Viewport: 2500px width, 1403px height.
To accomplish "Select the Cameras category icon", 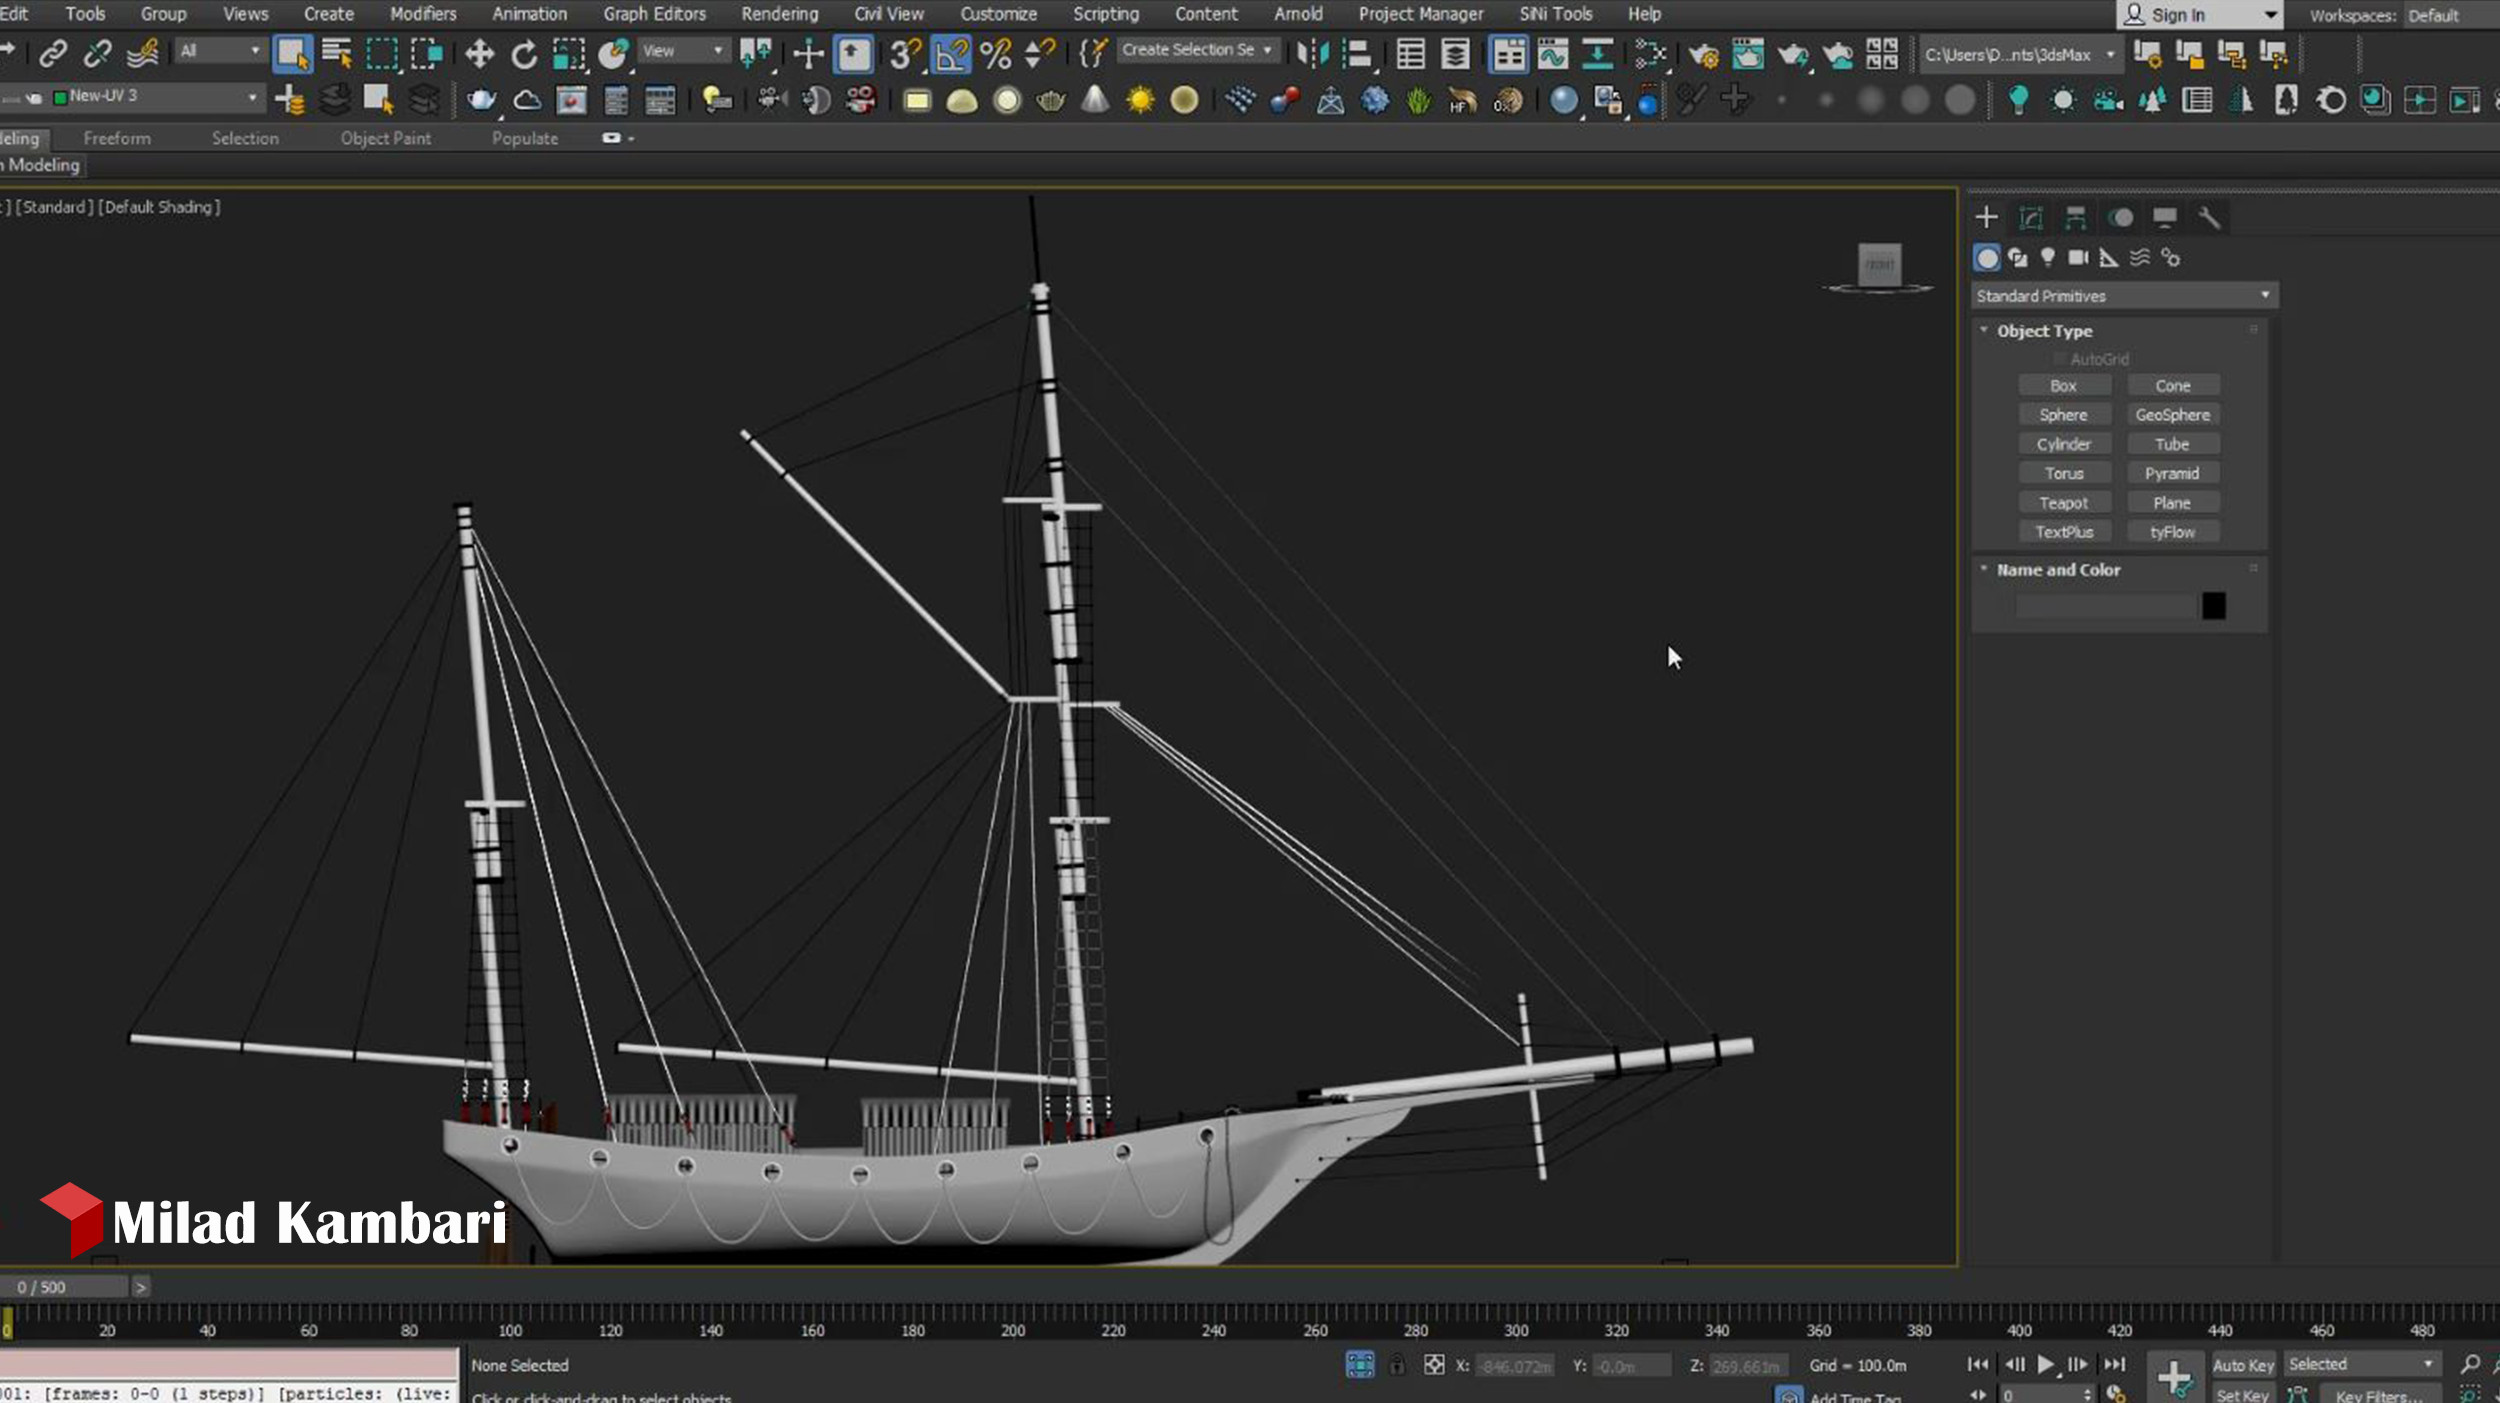I will (2078, 258).
